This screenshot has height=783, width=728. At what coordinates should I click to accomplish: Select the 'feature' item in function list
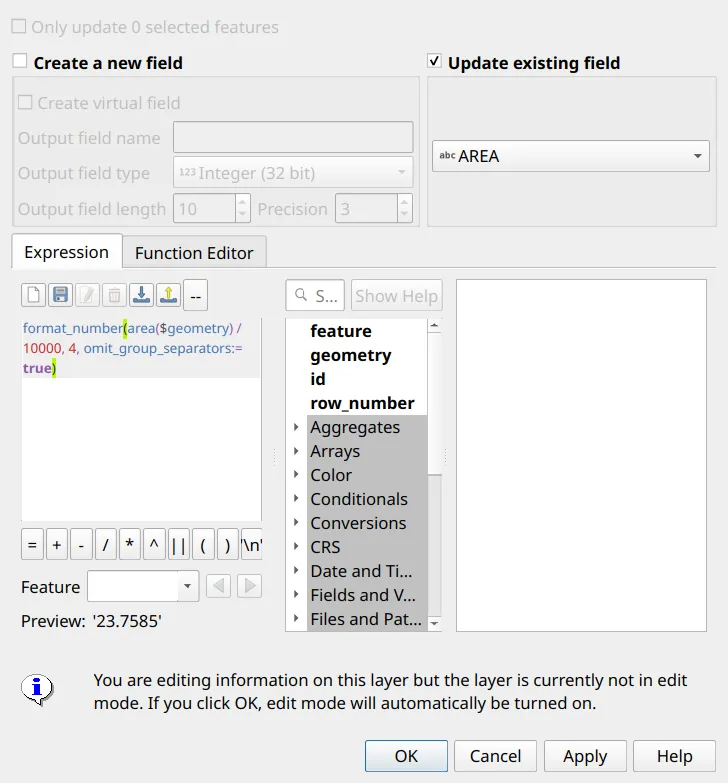pos(341,331)
